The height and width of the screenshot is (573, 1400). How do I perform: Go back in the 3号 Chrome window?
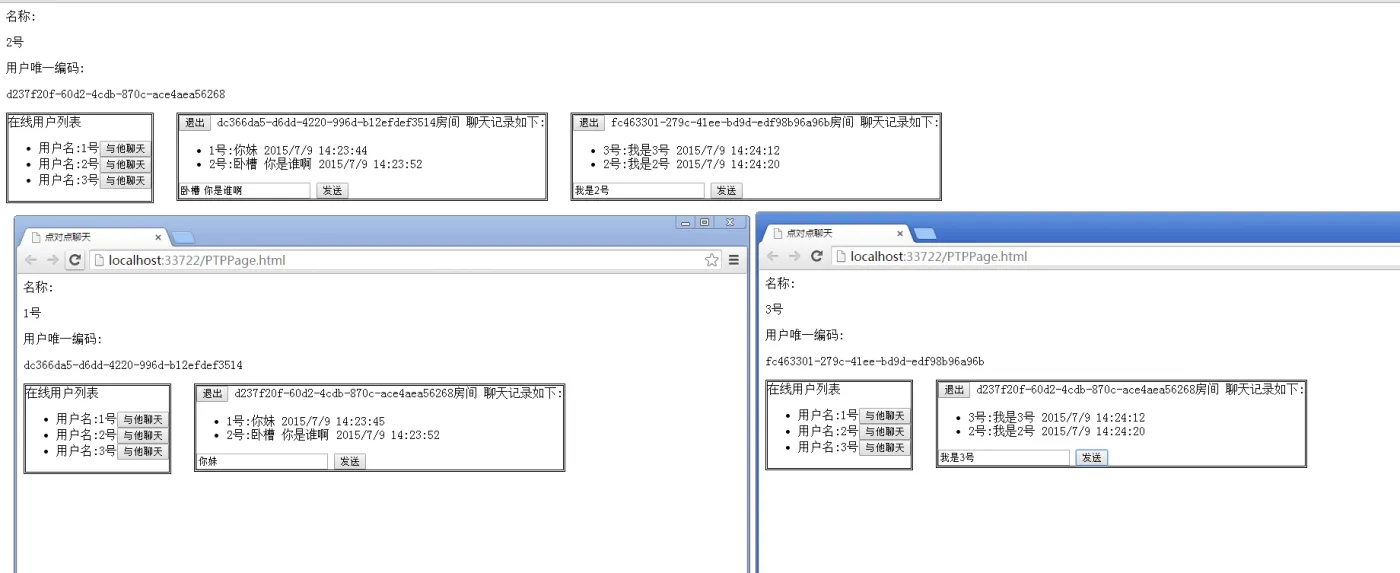[773, 256]
